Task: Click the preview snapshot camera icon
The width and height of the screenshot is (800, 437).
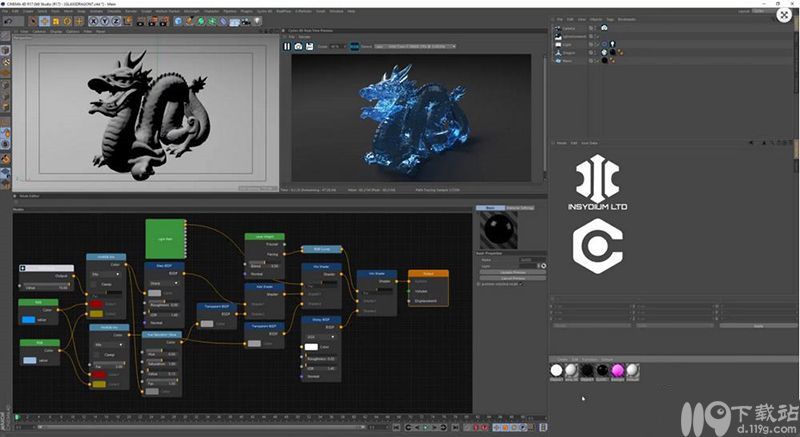Action: (298, 46)
